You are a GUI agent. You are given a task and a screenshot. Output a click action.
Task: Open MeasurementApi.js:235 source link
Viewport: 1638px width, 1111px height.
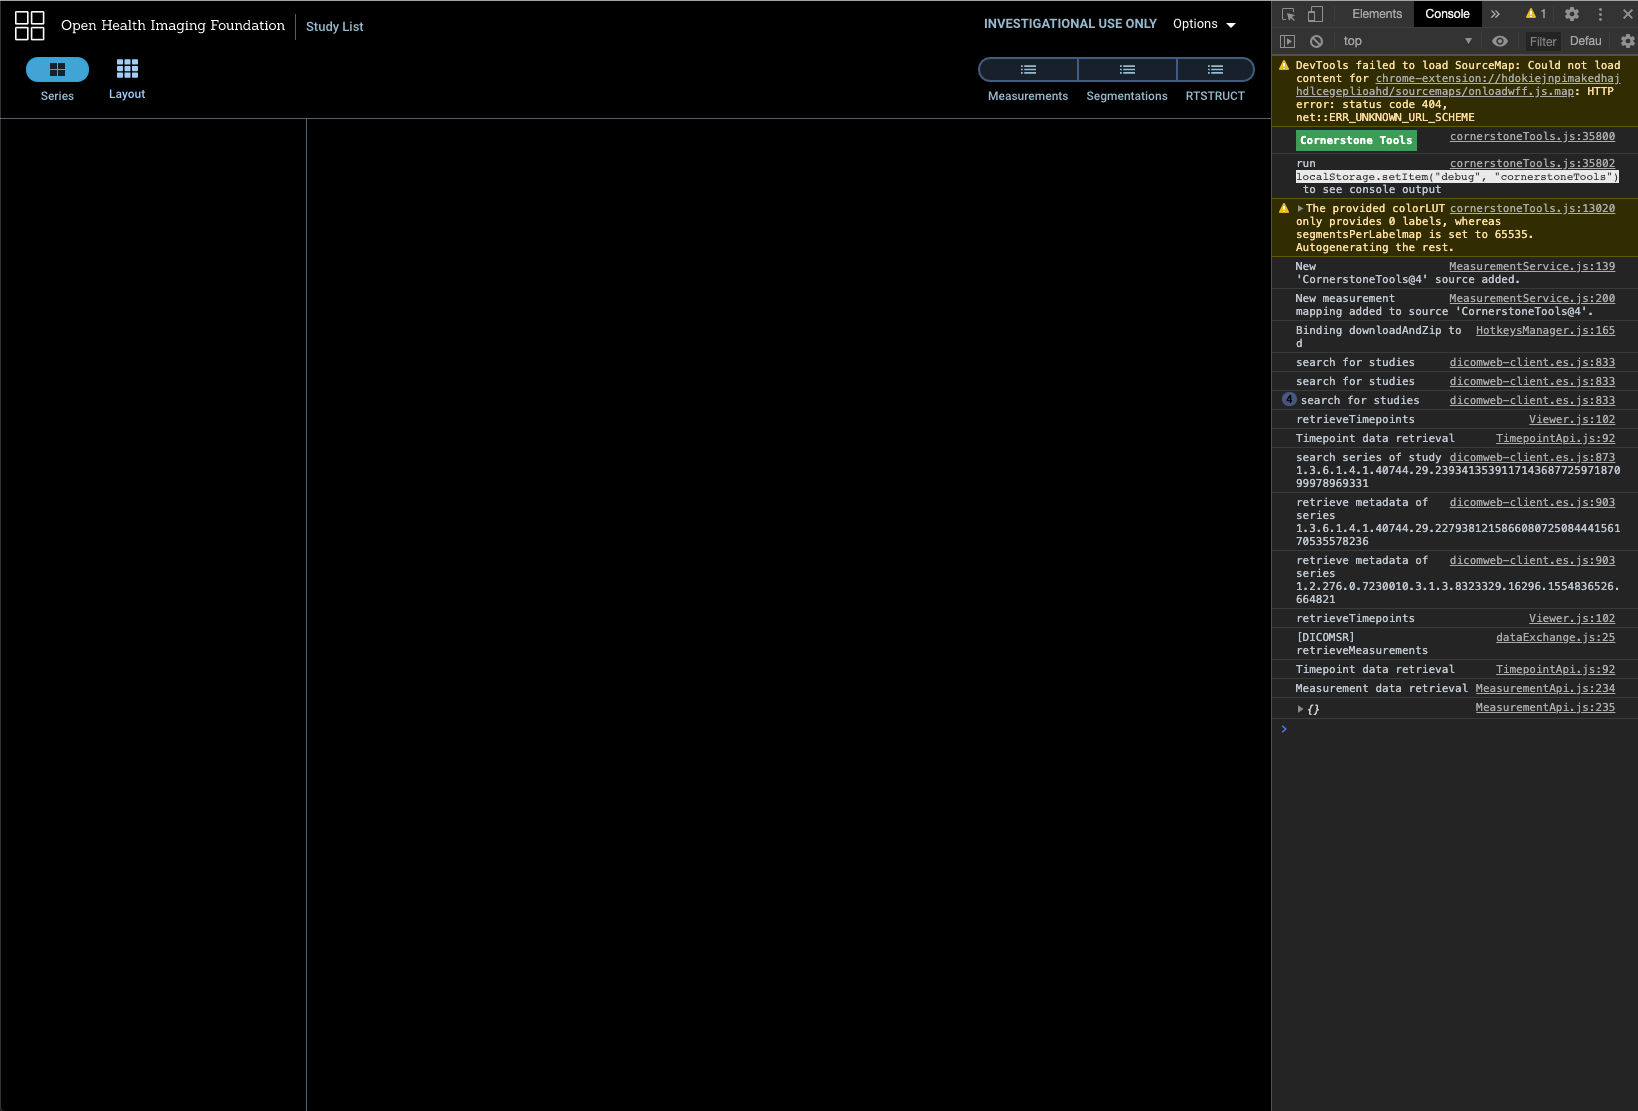coord(1545,707)
